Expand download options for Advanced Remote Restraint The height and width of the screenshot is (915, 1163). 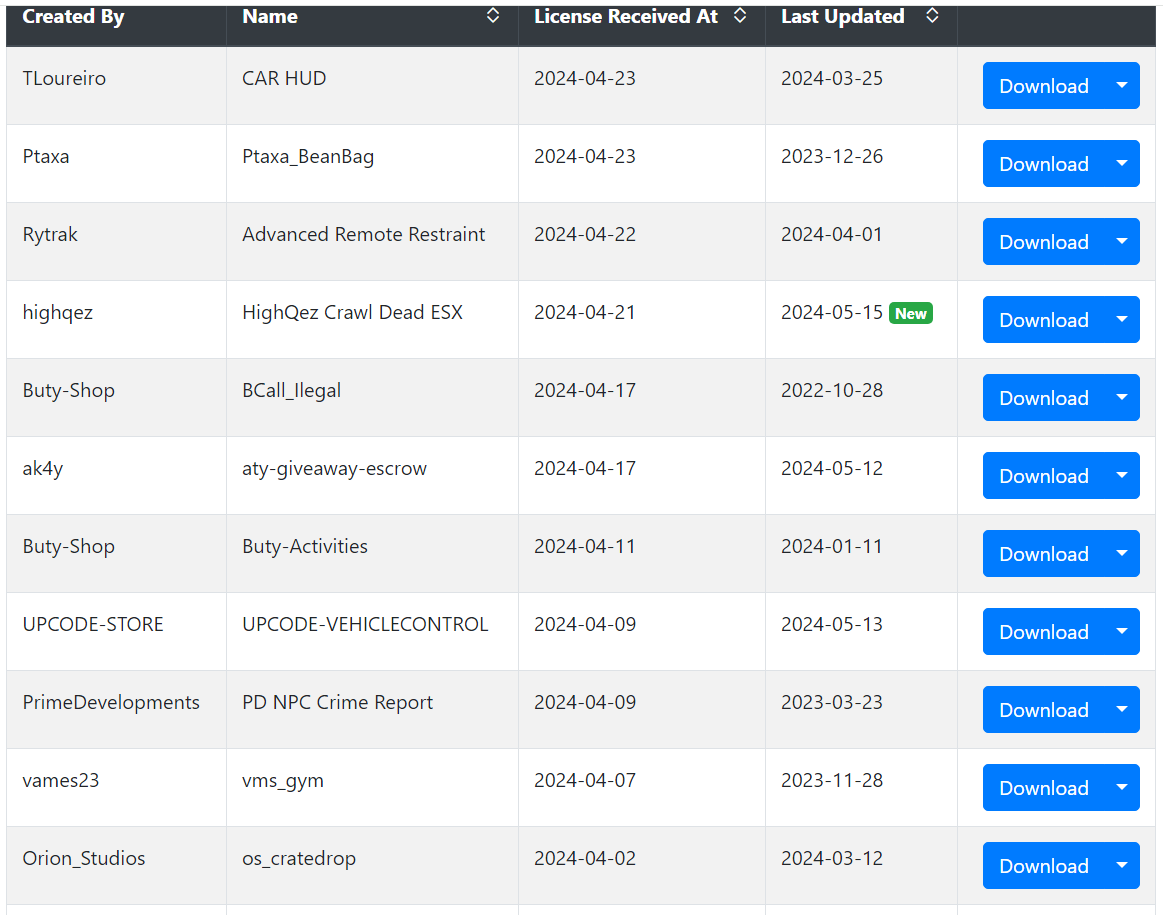tap(1122, 242)
